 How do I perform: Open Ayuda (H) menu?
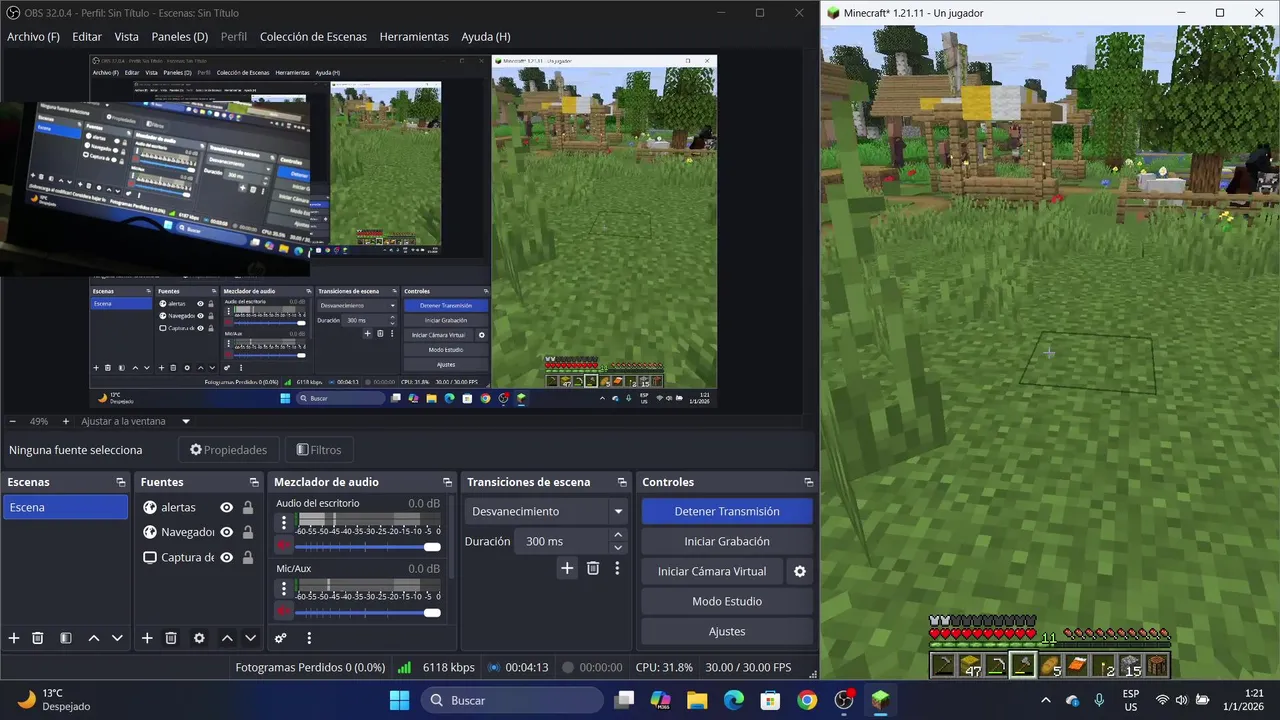tap(486, 36)
